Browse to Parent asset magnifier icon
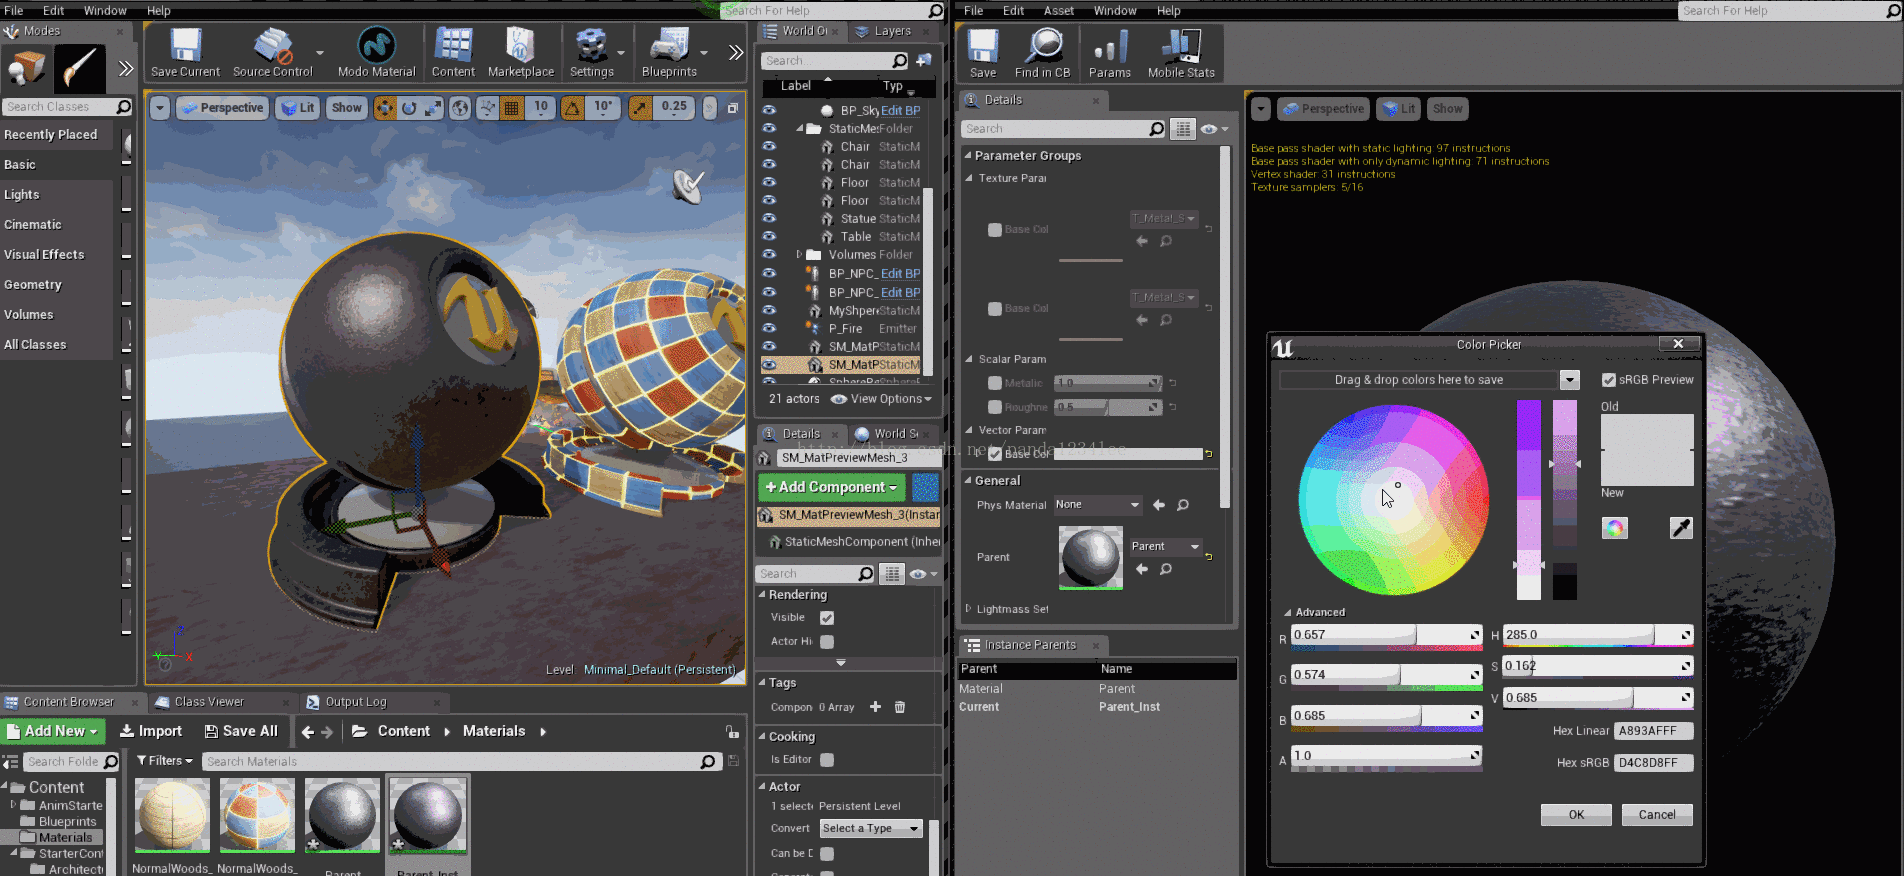Viewport: 1904px width, 876px height. 1166,569
